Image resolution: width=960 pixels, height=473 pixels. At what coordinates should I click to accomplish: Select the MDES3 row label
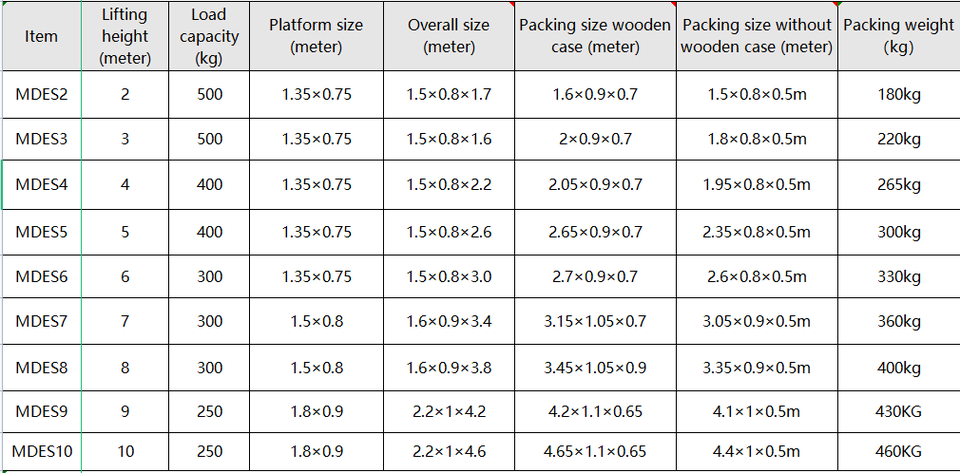click(x=42, y=140)
